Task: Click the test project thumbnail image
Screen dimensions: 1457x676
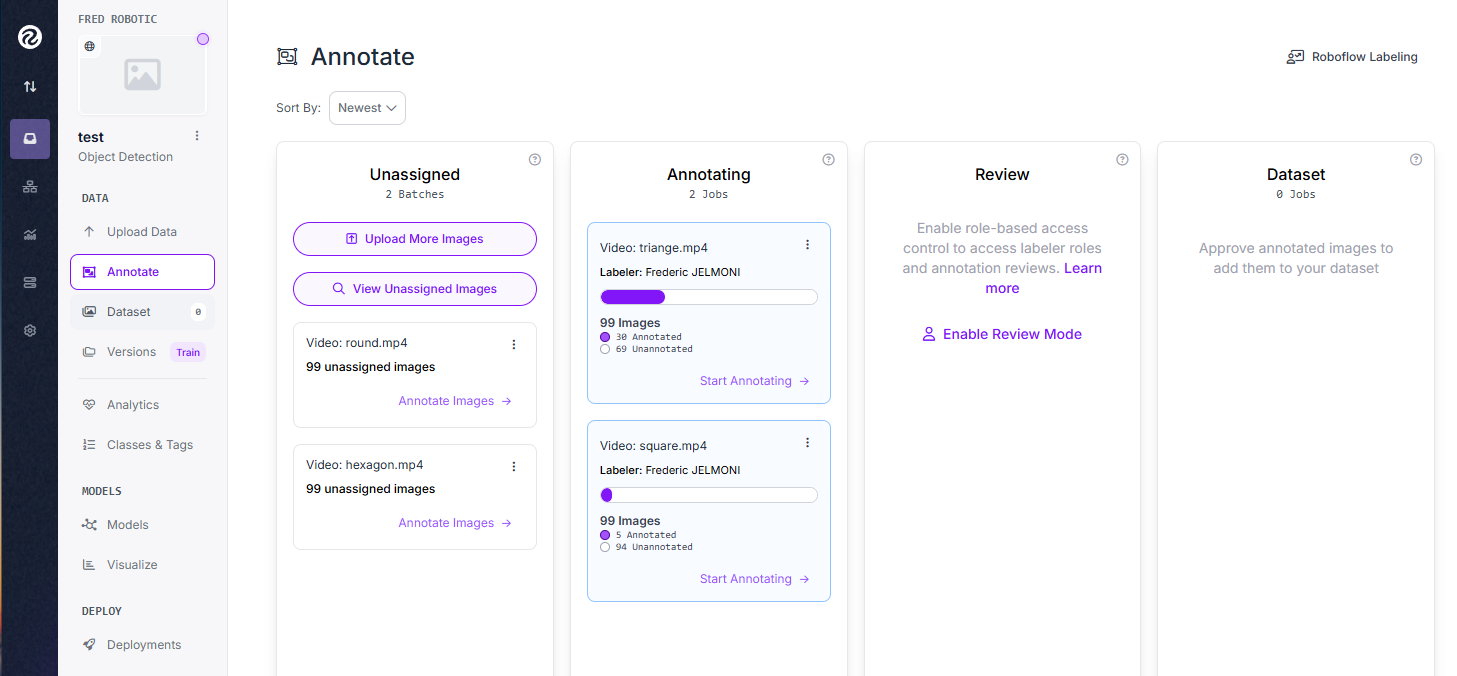Action: tap(142, 75)
